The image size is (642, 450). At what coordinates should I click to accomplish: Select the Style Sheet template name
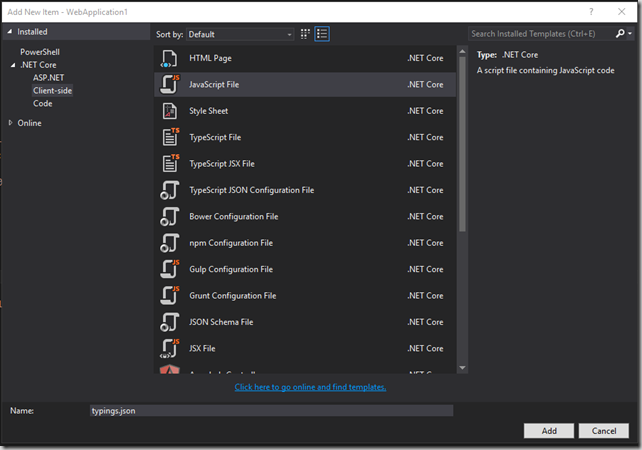(x=208, y=111)
